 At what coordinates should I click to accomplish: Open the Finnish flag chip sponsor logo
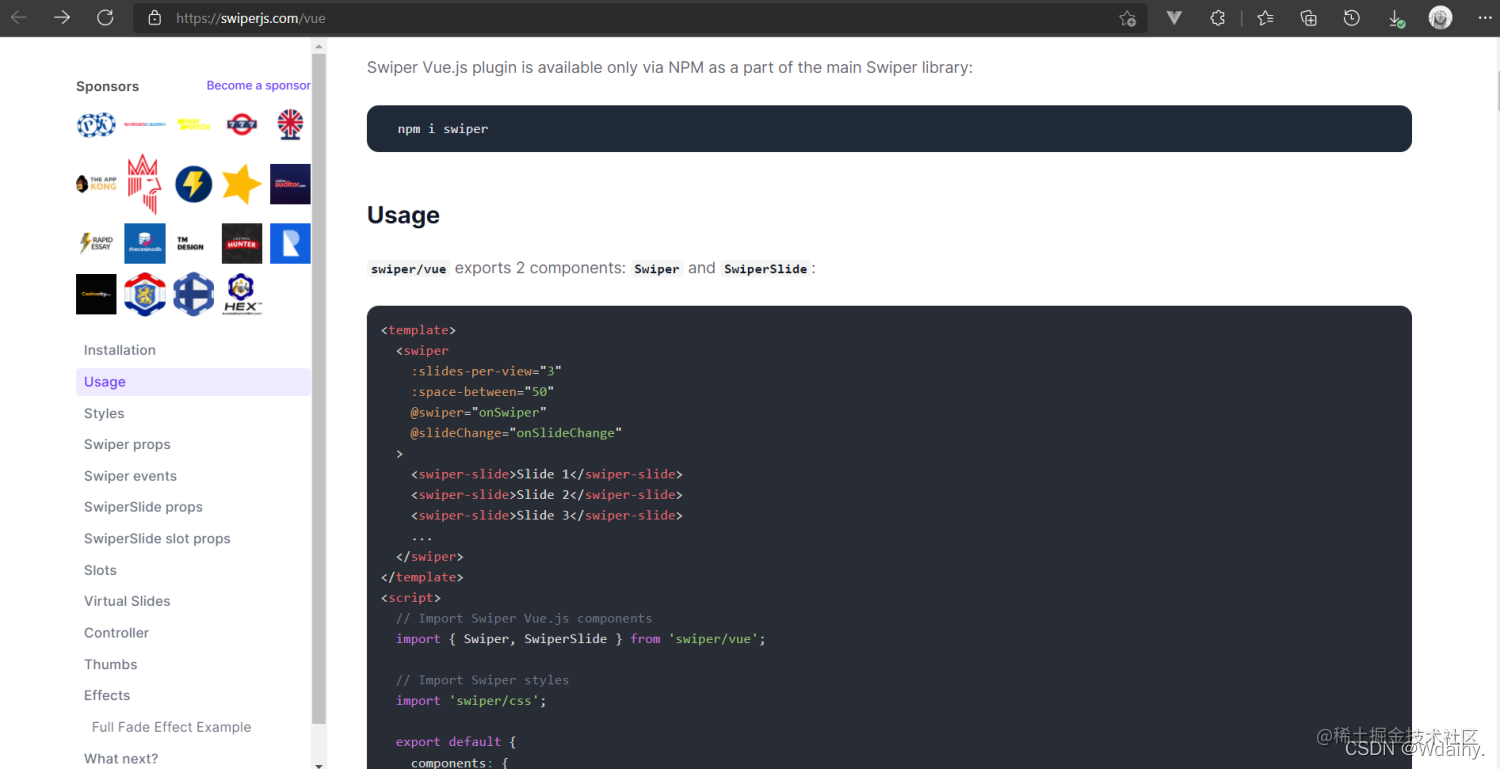point(193,294)
